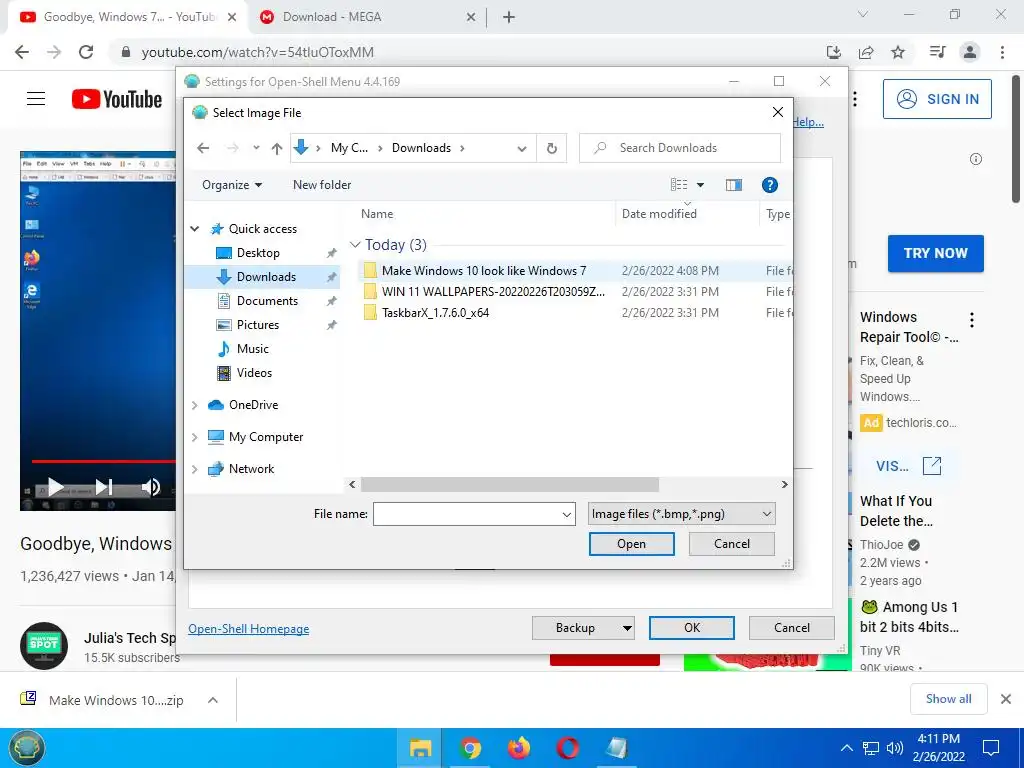Click the Open button in file dialog
This screenshot has height=768, width=1024.
tap(632, 544)
